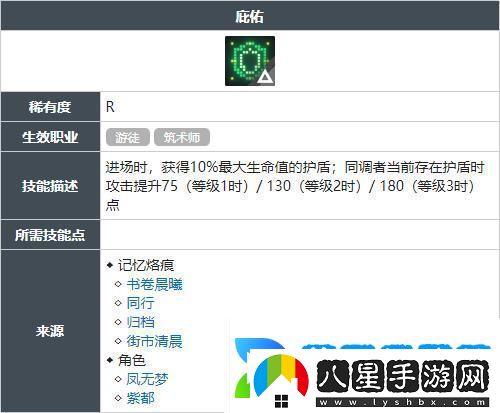Click the 来源 row label
The width and height of the screenshot is (500, 413).
tap(50, 331)
